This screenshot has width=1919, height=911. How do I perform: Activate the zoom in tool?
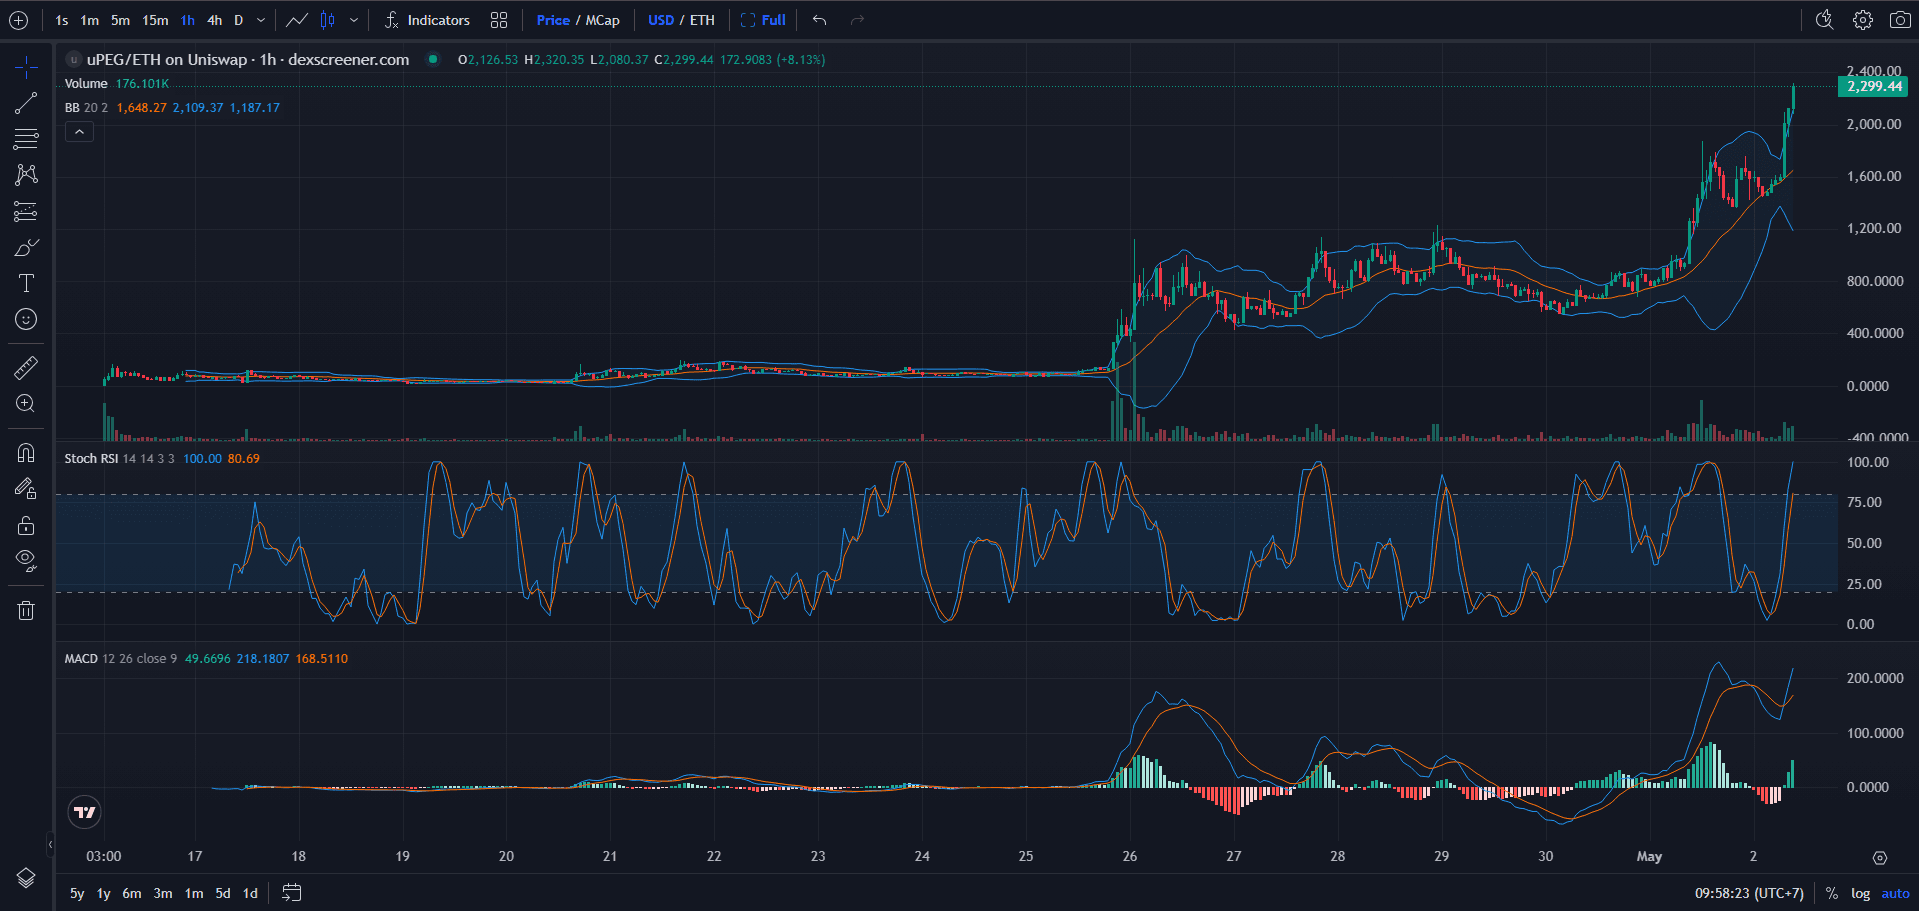point(26,404)
